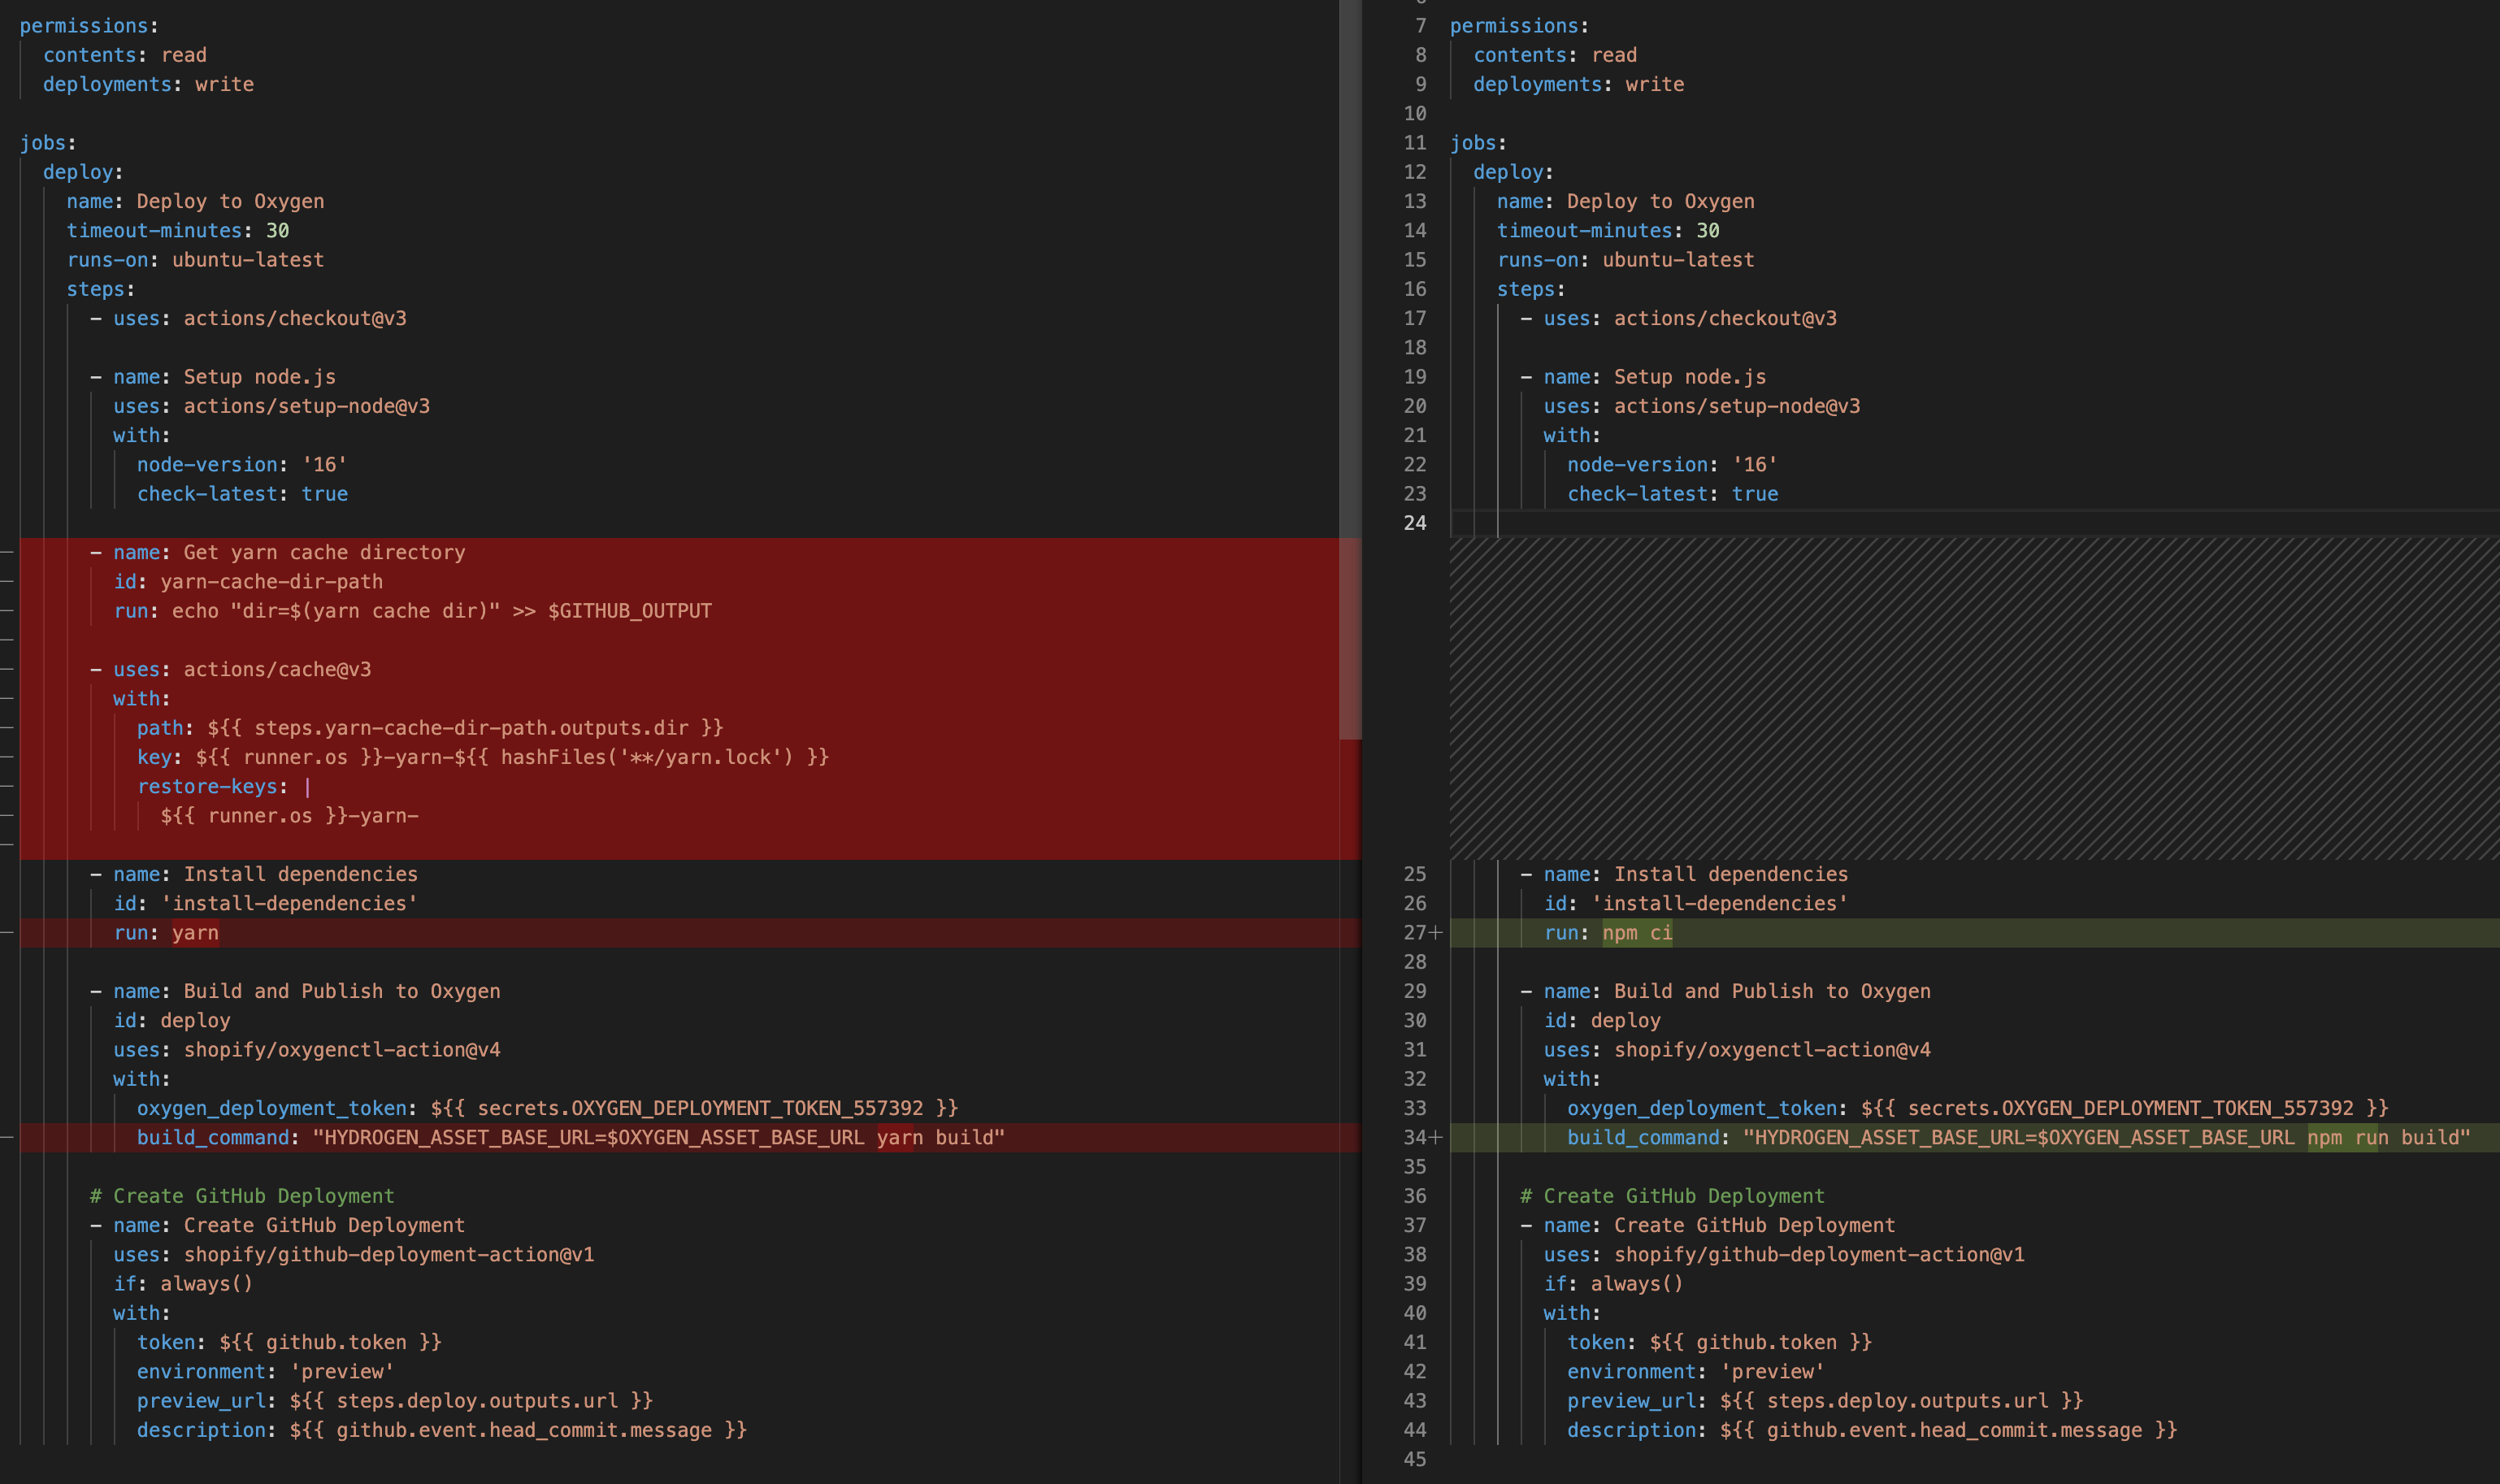Click "ubuntu-latest" text on line 15

(1678, 259)
